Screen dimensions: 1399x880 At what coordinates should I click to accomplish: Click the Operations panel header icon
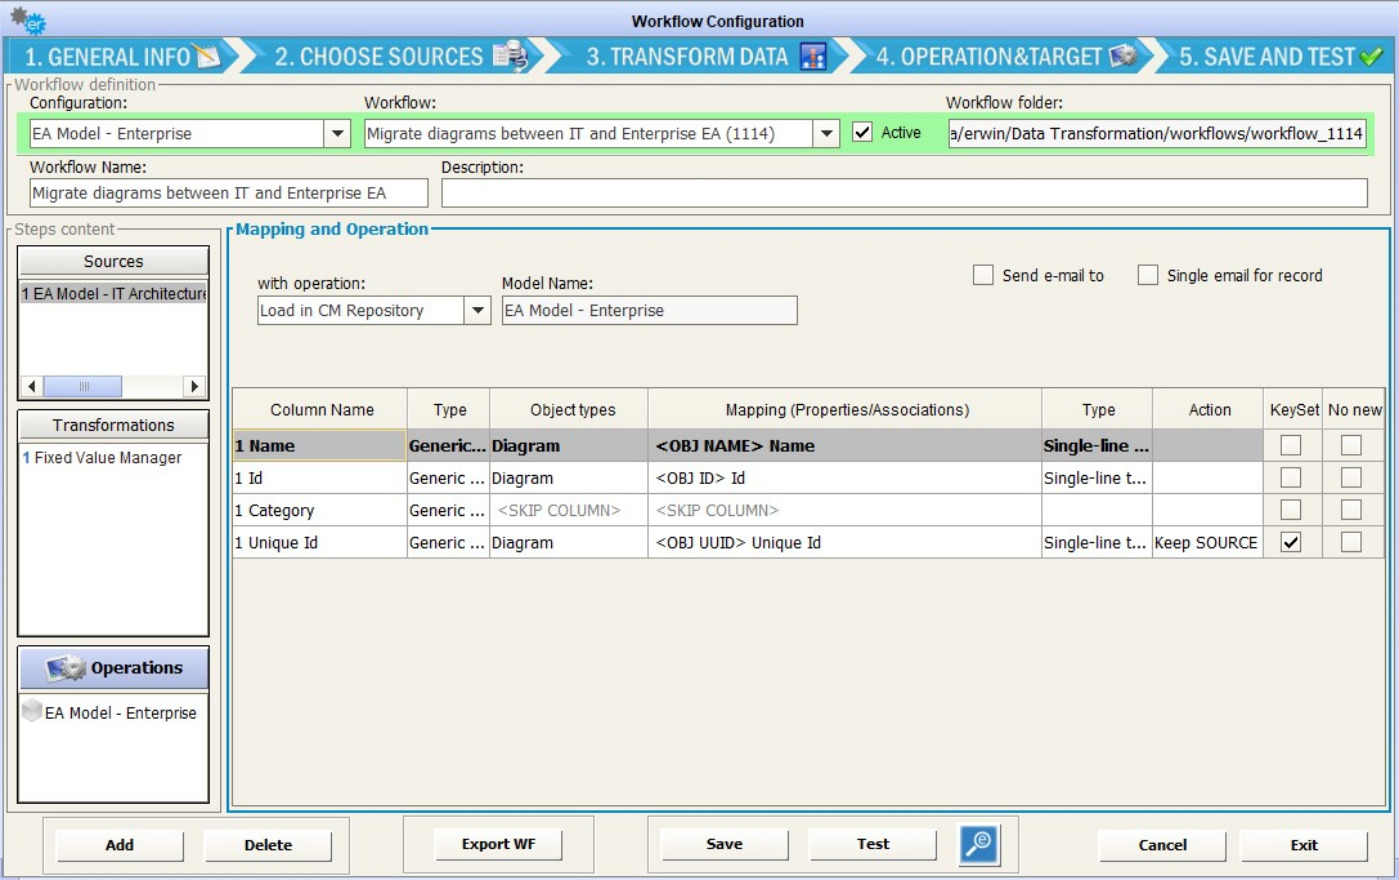[x=66, y=668]
